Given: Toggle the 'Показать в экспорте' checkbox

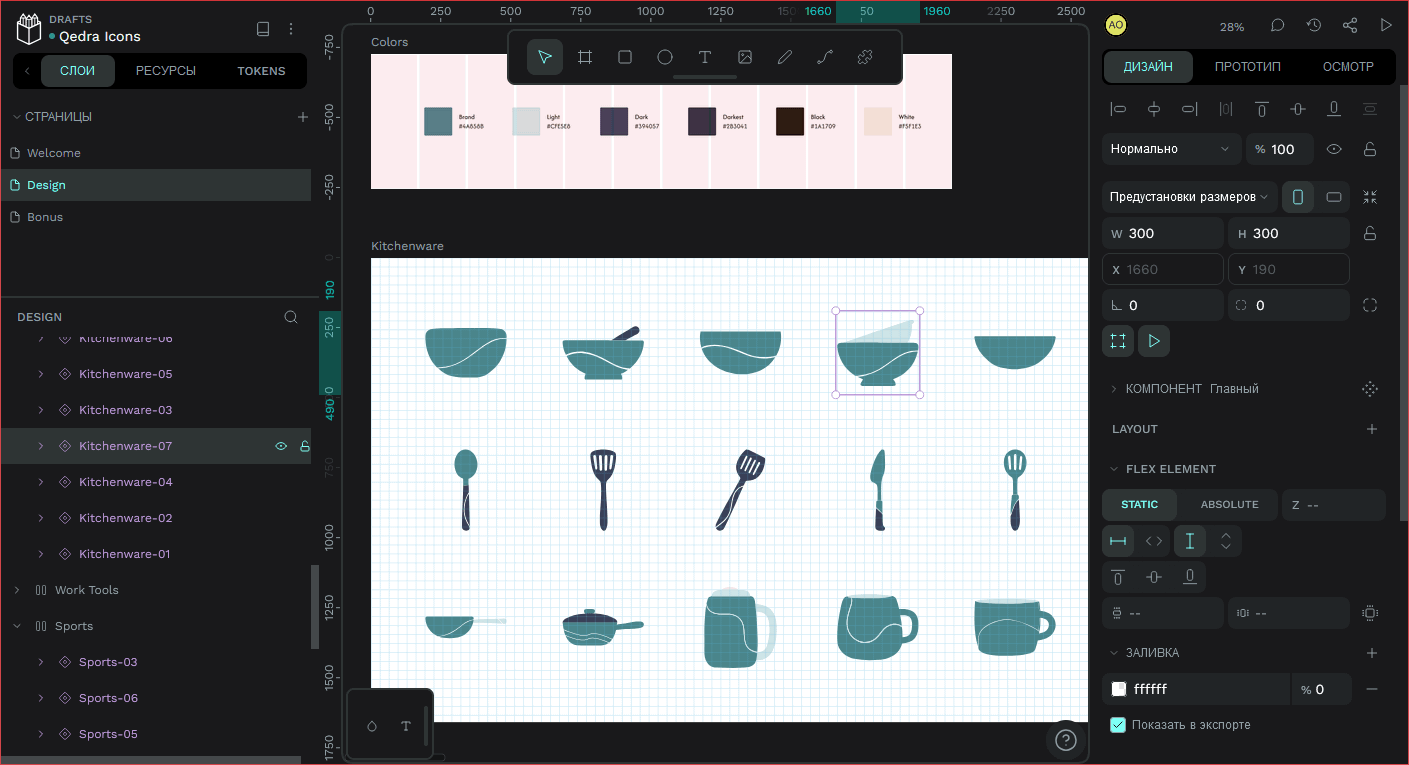Looking at the screenshot, I should (1118, 725).
